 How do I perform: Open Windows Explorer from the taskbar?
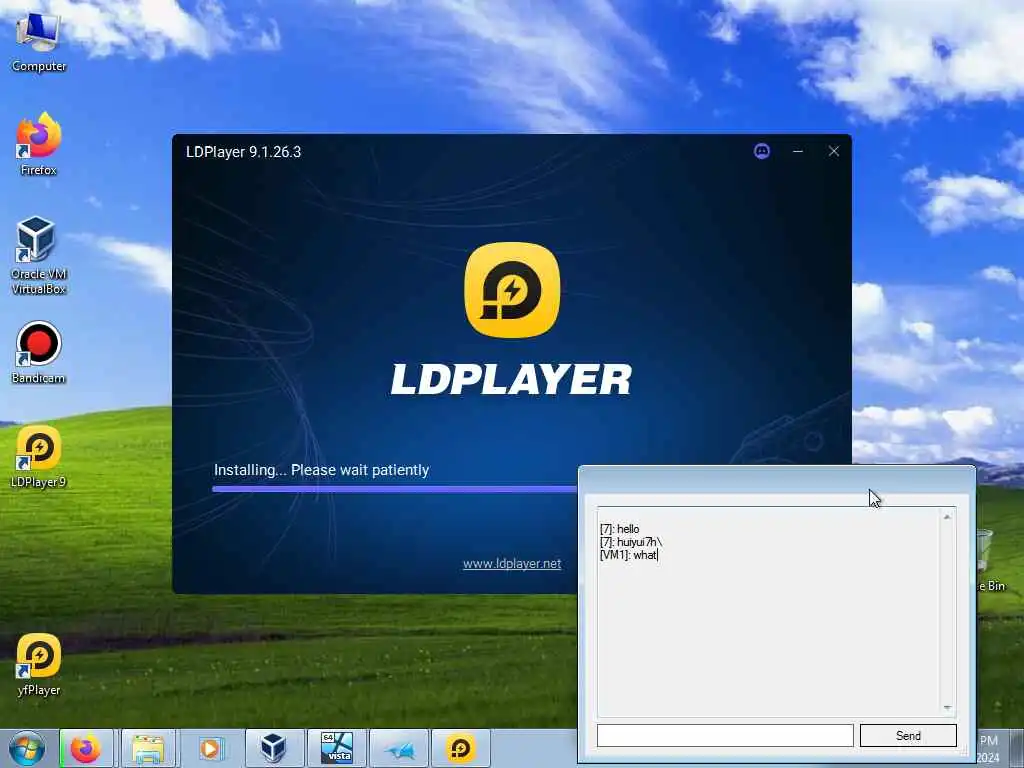[x=148, y=748]
